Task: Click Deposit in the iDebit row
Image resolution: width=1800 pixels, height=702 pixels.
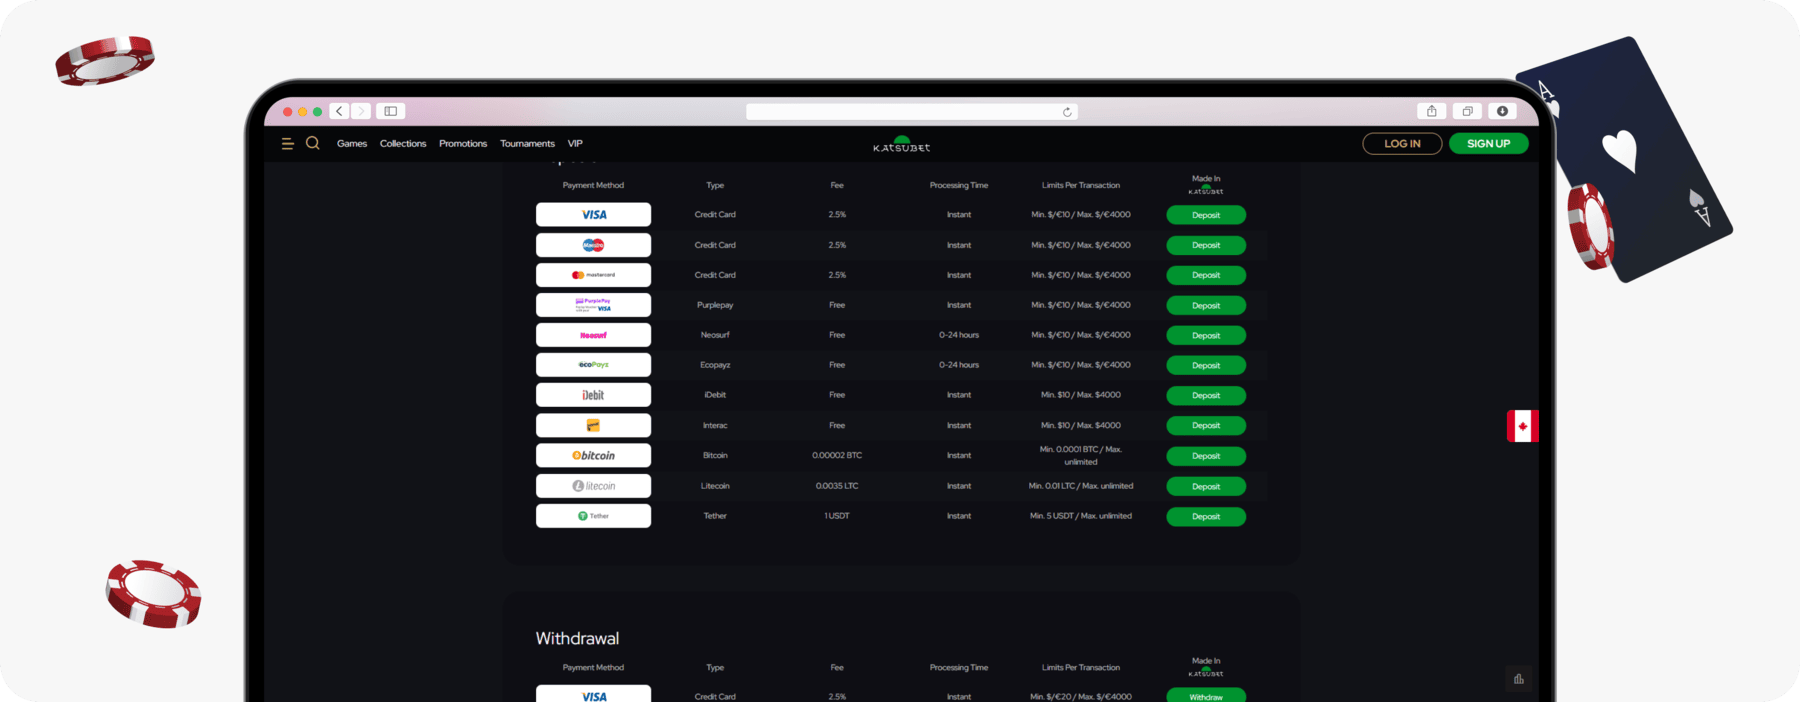Action: point(1206,395)
